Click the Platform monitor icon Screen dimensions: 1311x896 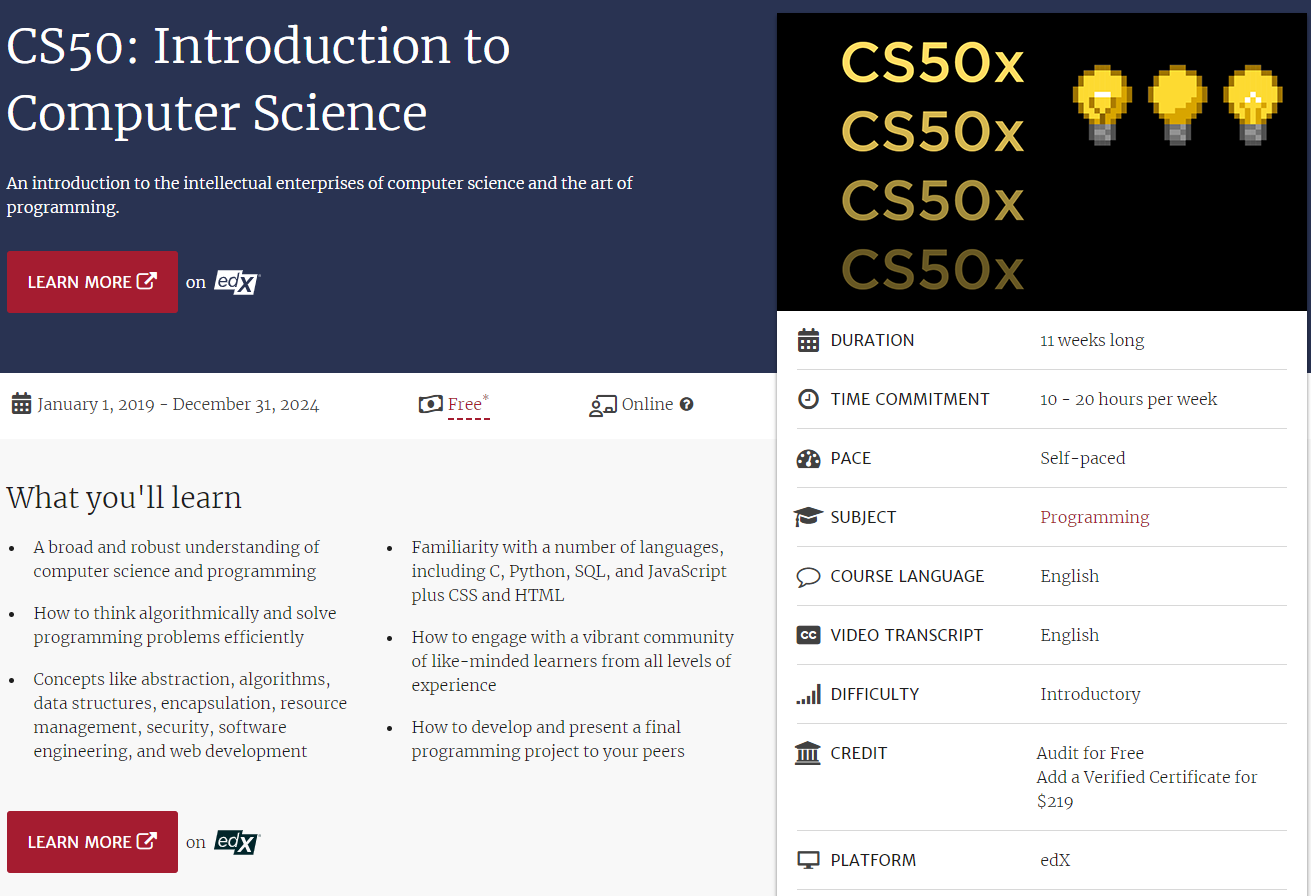(x=808, y=860)
